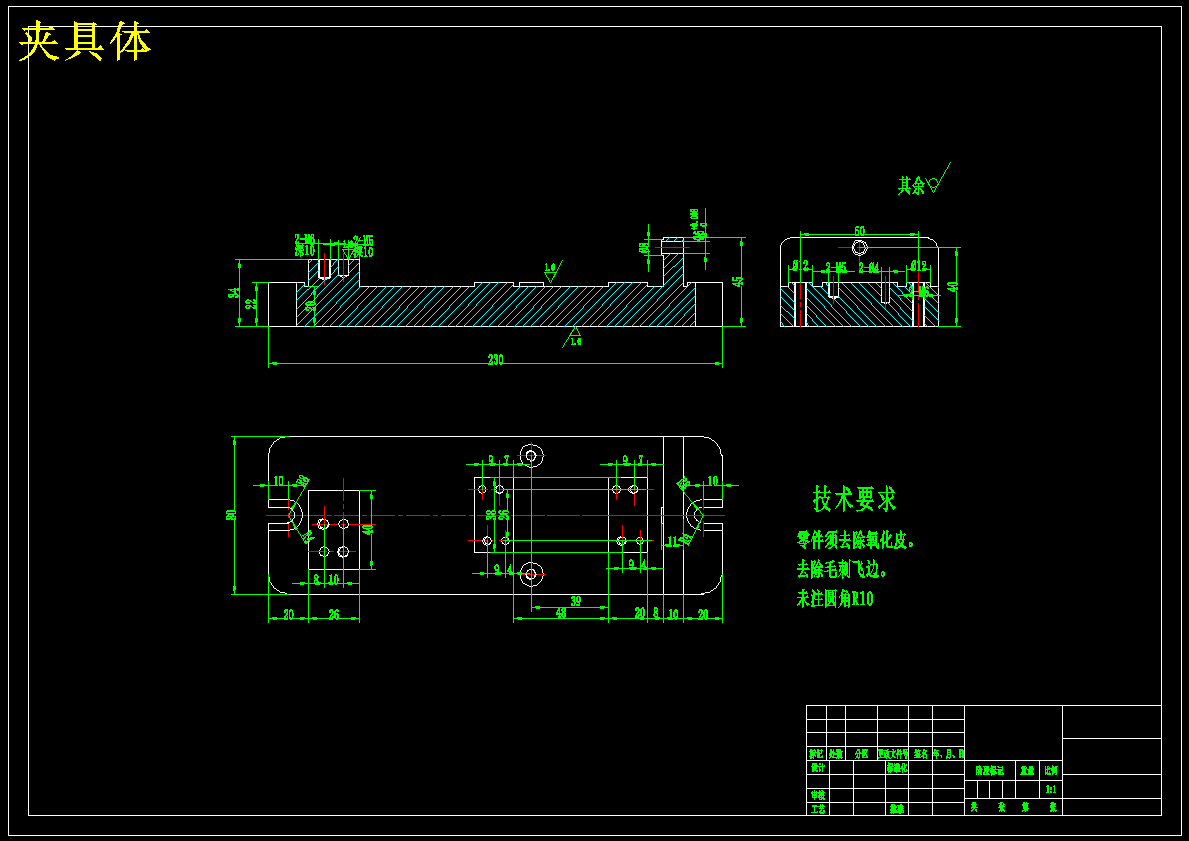This screenshot has width=1189, height=841.
Task: Select the note "去除毛刺飞边。"
Action: tap(842, 569)
